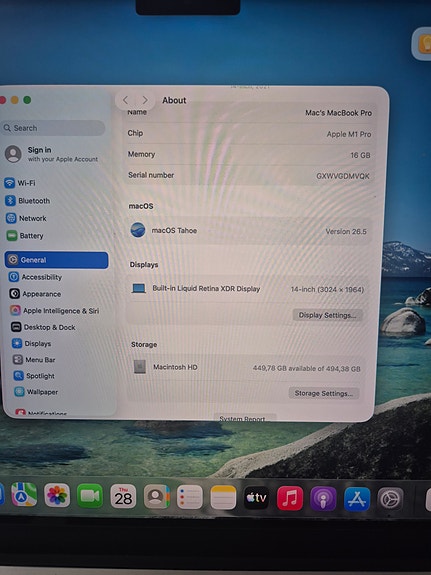Open Accessibility settings

click(35, 277)
